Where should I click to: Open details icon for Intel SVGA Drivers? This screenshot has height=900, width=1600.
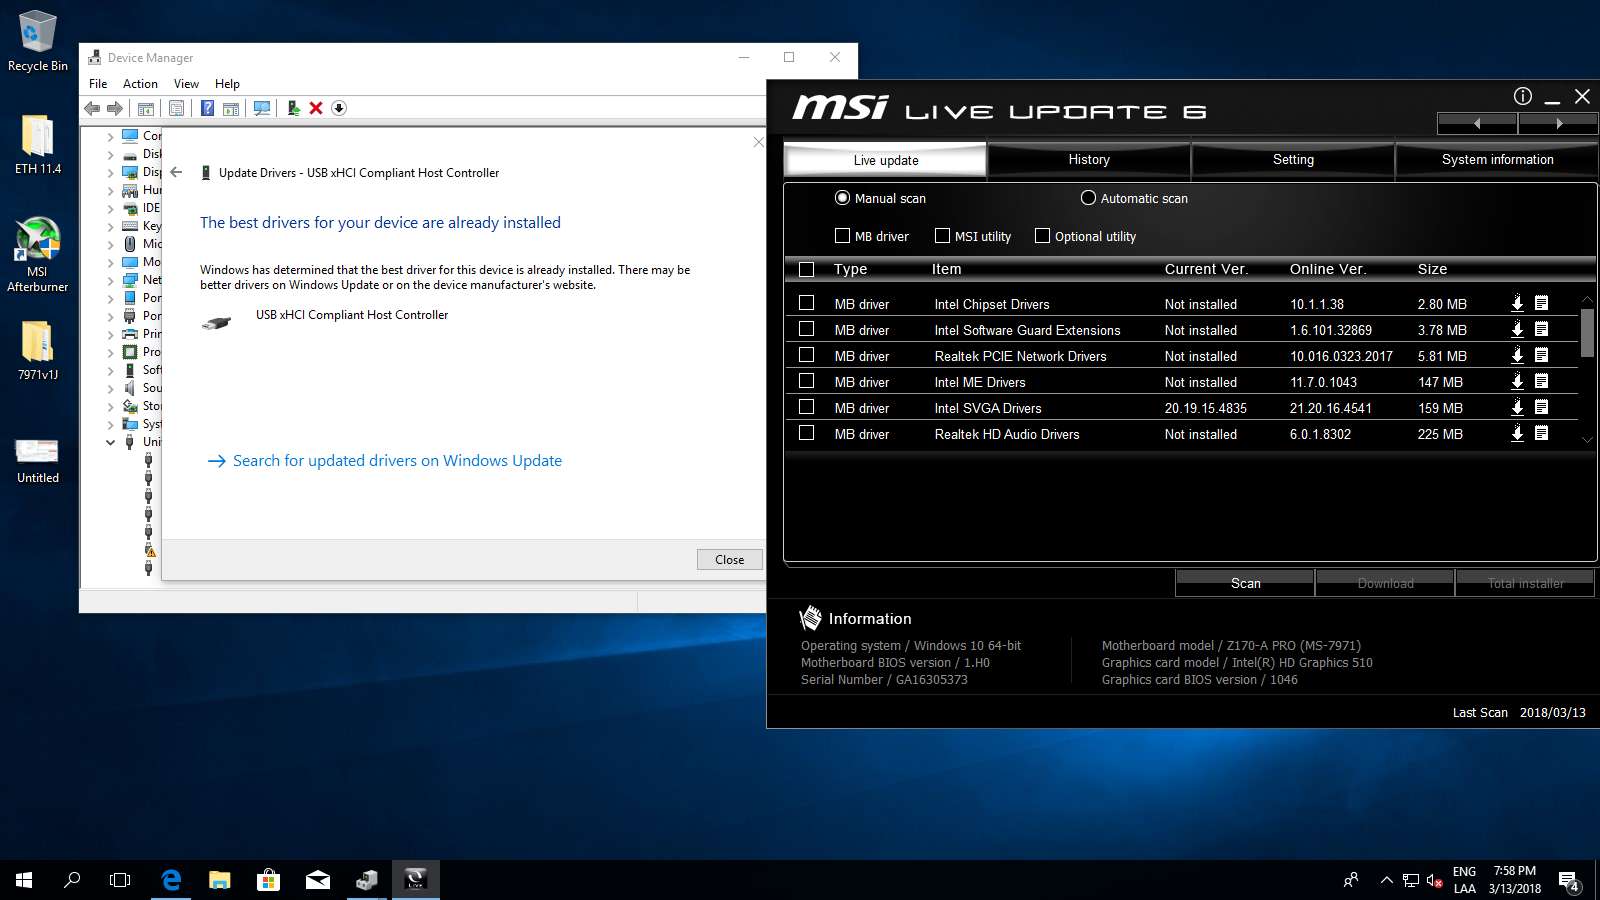tap(1541, 407)
